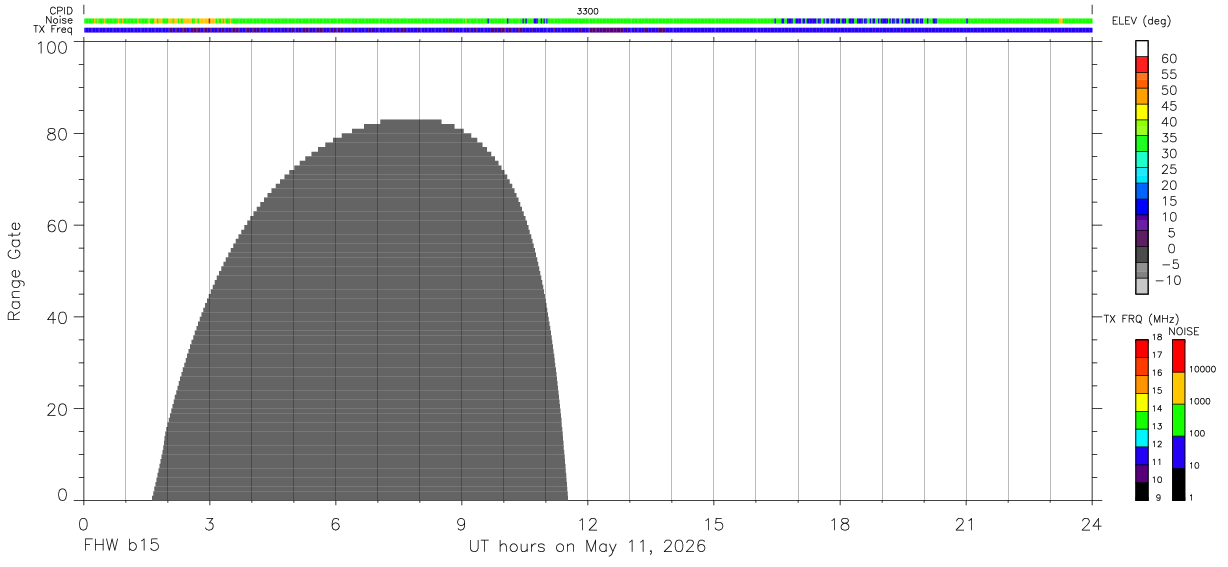This screenshot has width=1228, height=567.
Task: Pick the orange segment of NOISE colorbar
Action: pyautogui.click(x=1178, y=388)
